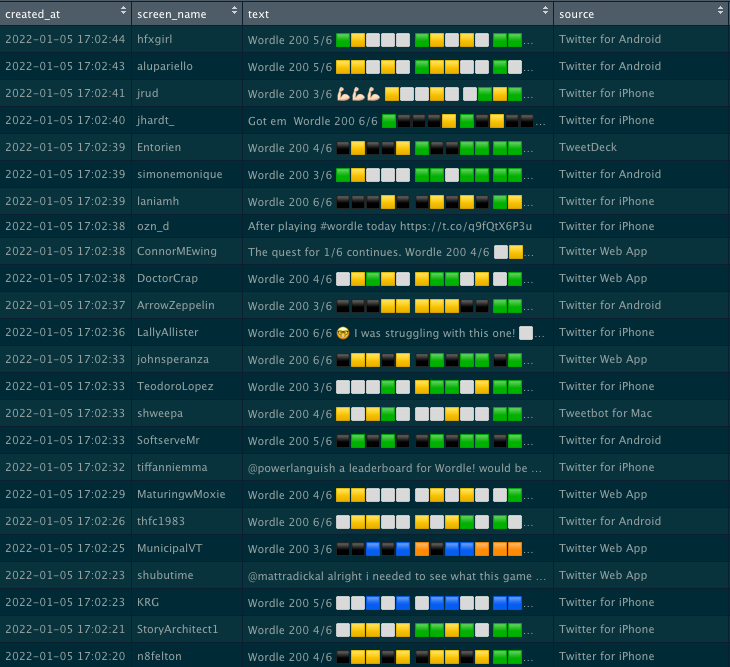The height and width of the screenshot is (667, 730).
Task: Click jhardt_'s 'Got em Wordle 200 6/6' tweet
Action: (397, 121)
